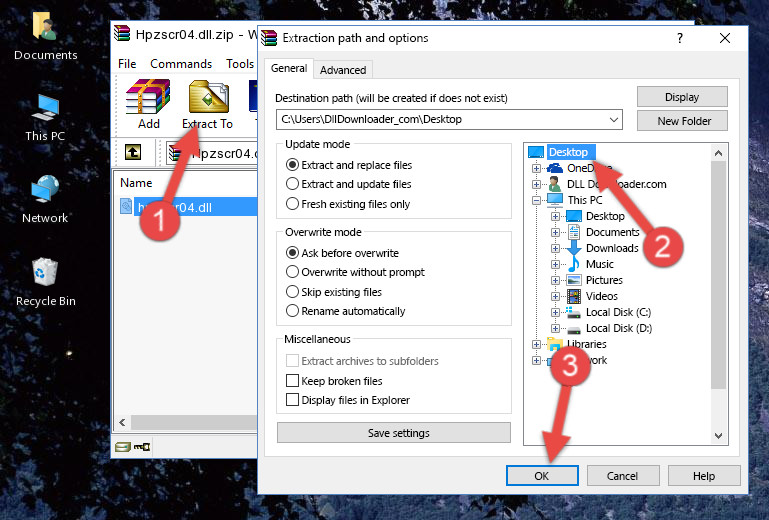Switch to the Advanced tab

click(343, 70)
